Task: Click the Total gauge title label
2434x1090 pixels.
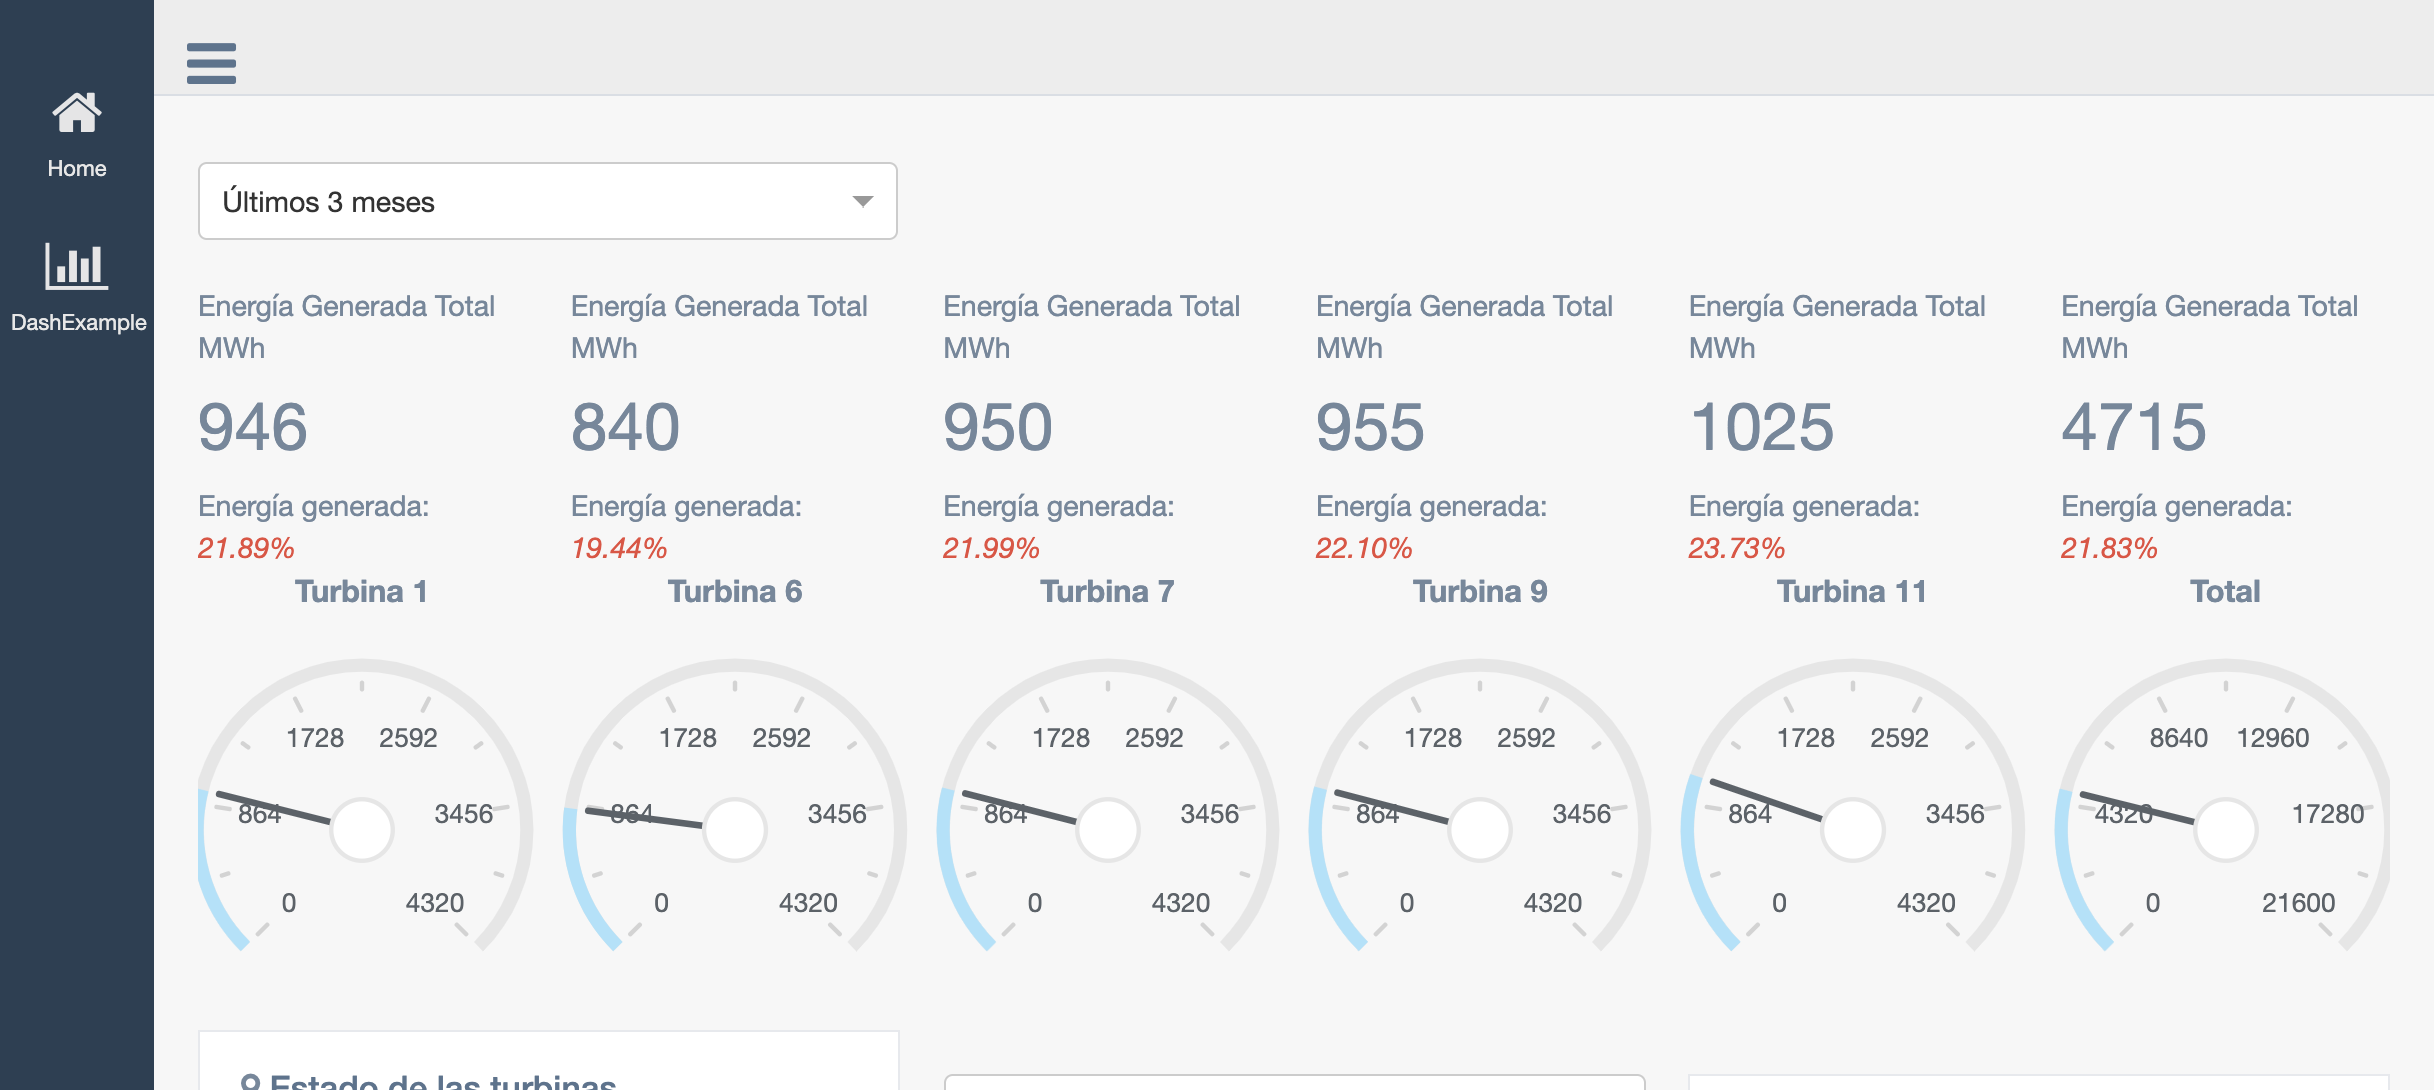Action: [2224, 591]
